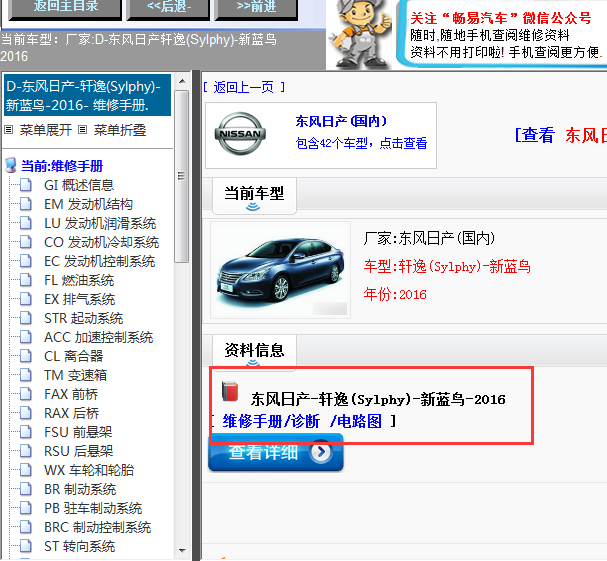
Task: Click document icon for LU 发动机润滑系统
Action: point(26,223)
